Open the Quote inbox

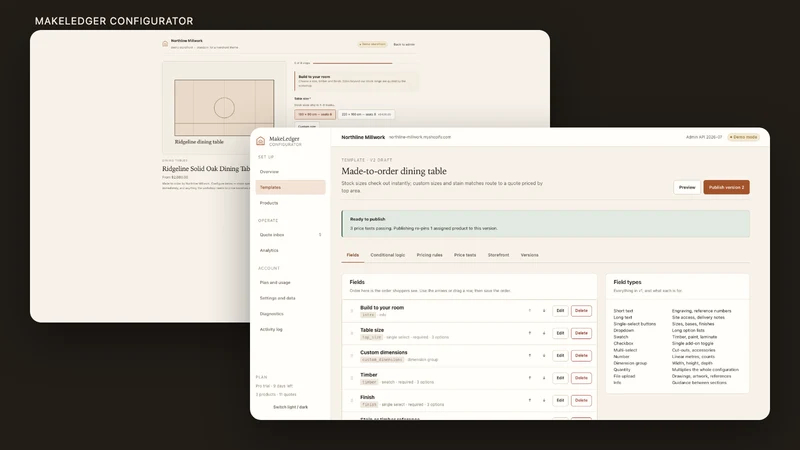[290, 235]
